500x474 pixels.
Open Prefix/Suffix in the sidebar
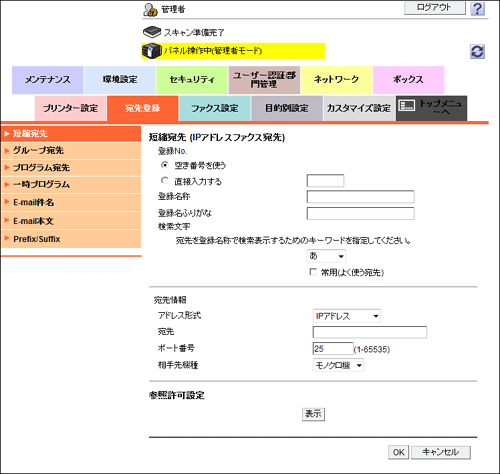tap(71, 239)
